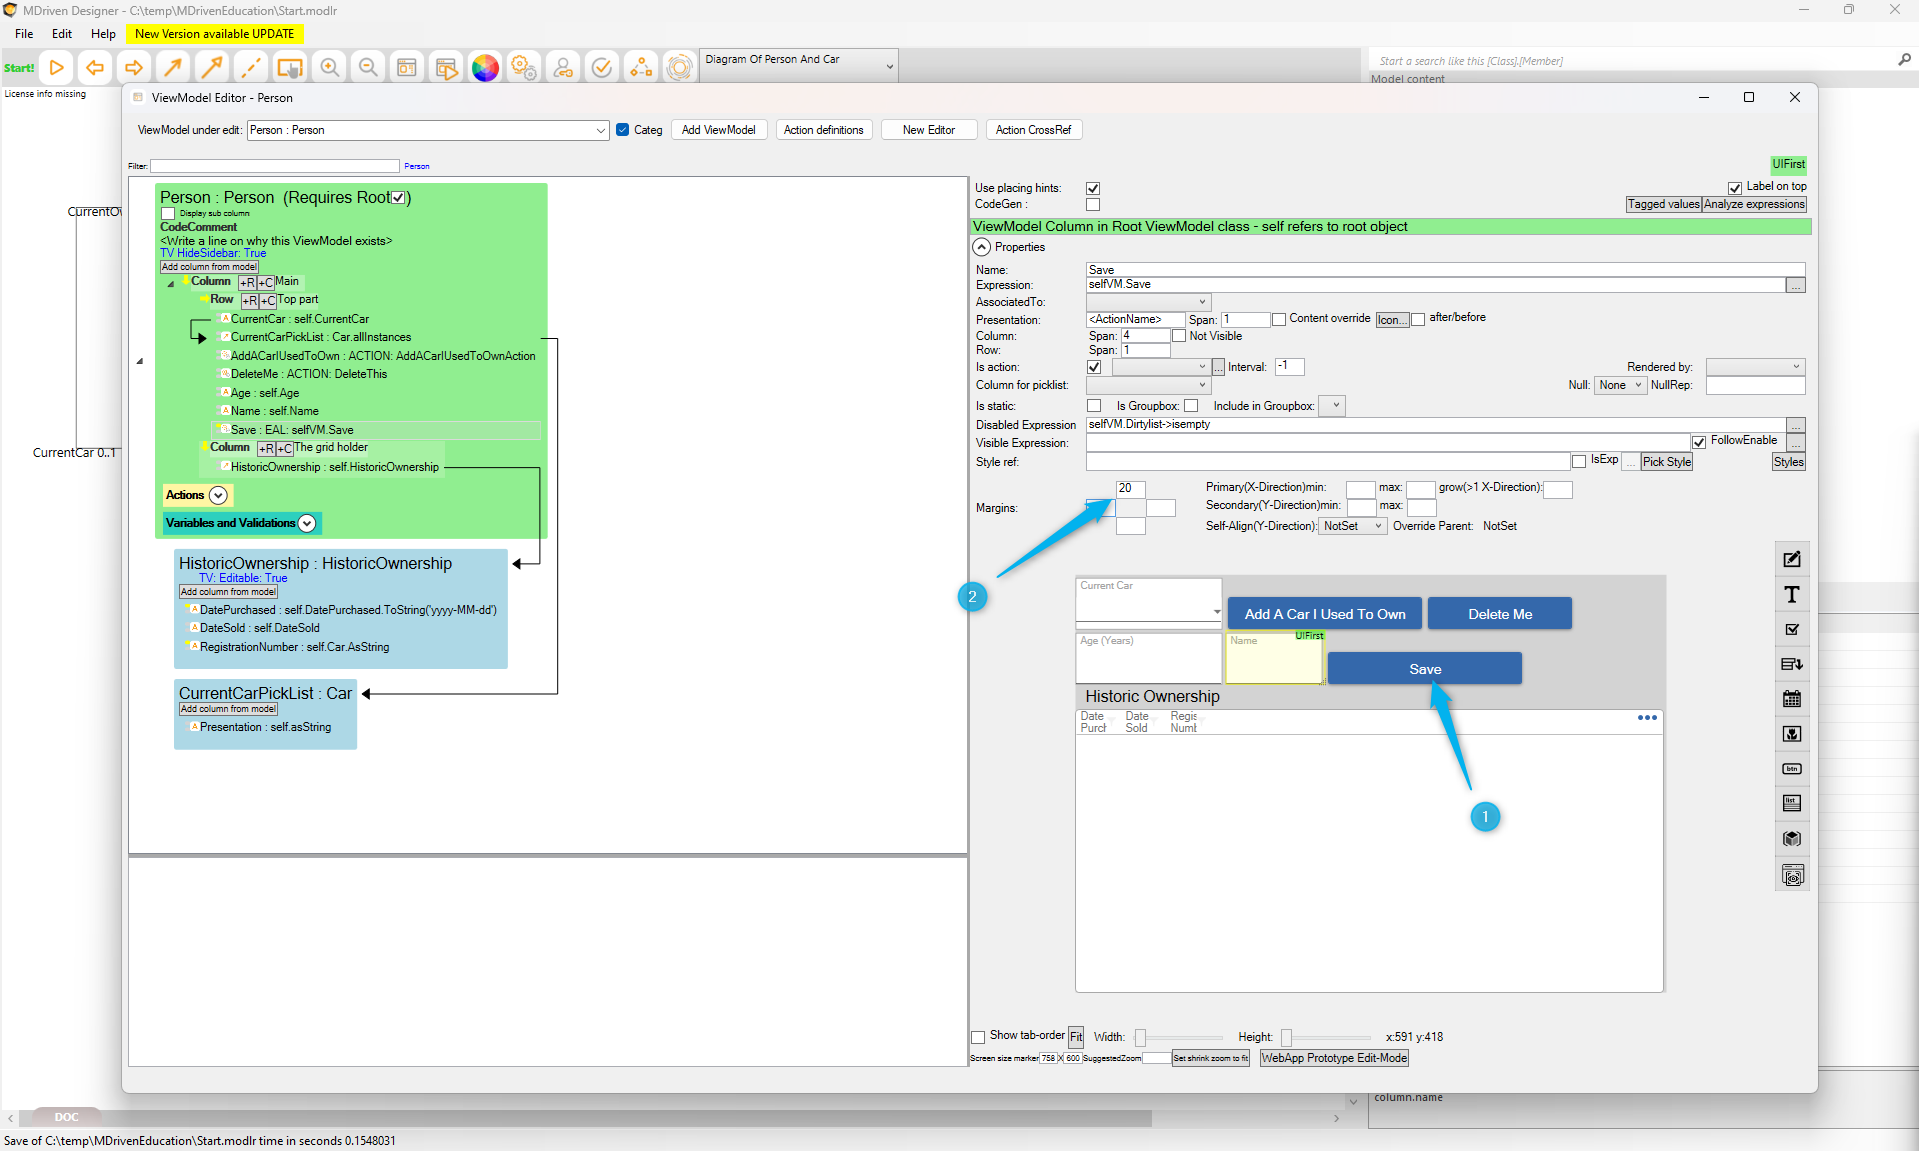Uncheck the Label on top checkbox
This screenshot has height=1151, width=1919.
[1735, 187]
